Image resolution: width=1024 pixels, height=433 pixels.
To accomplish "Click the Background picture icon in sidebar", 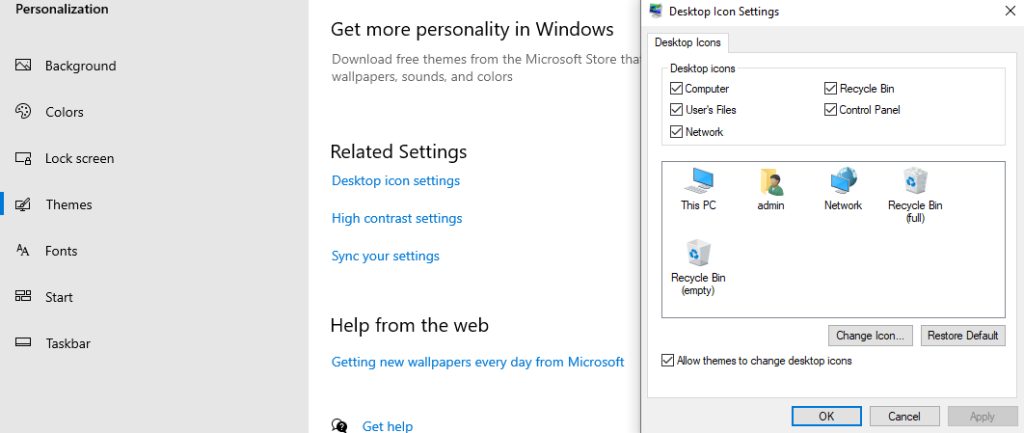I will click(x=23, y=65).
